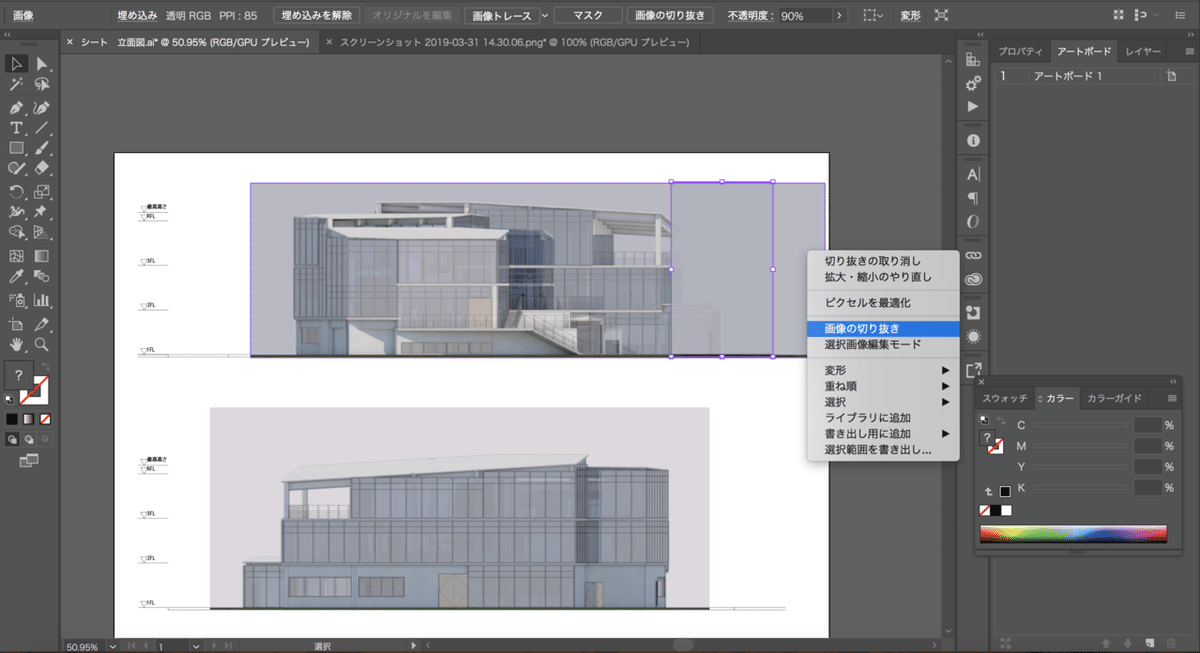Select the Selection tool (black arrow)
This screenshot has width=1200, height=653.
point(17,64)
